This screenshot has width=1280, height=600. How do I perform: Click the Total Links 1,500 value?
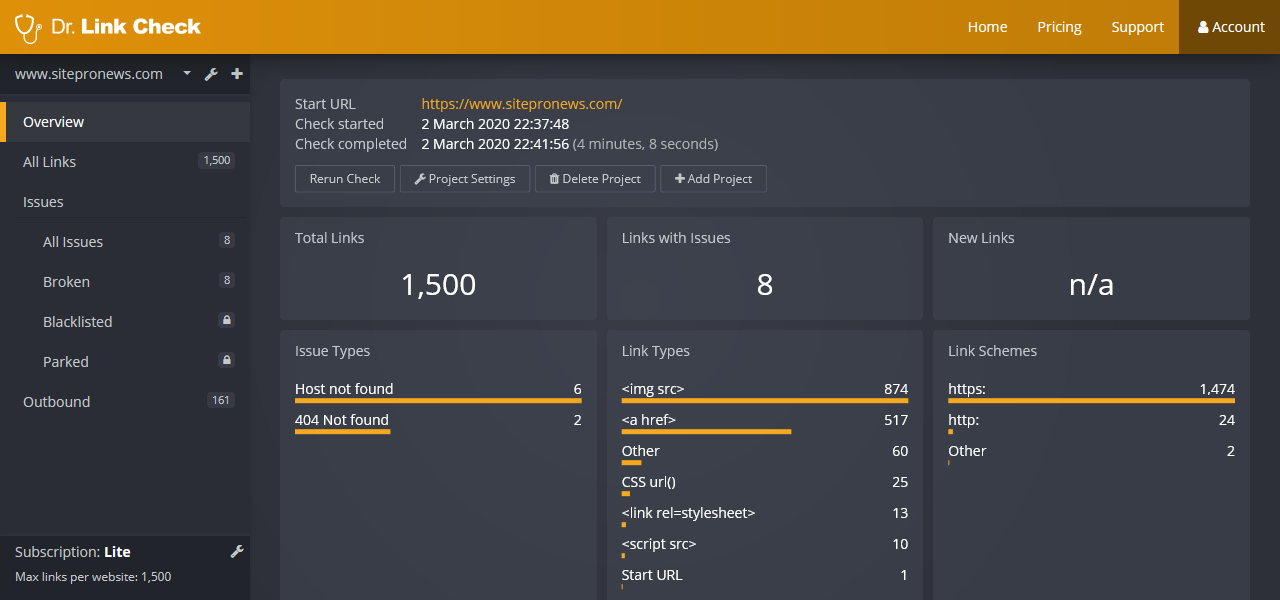pos(438,285)
